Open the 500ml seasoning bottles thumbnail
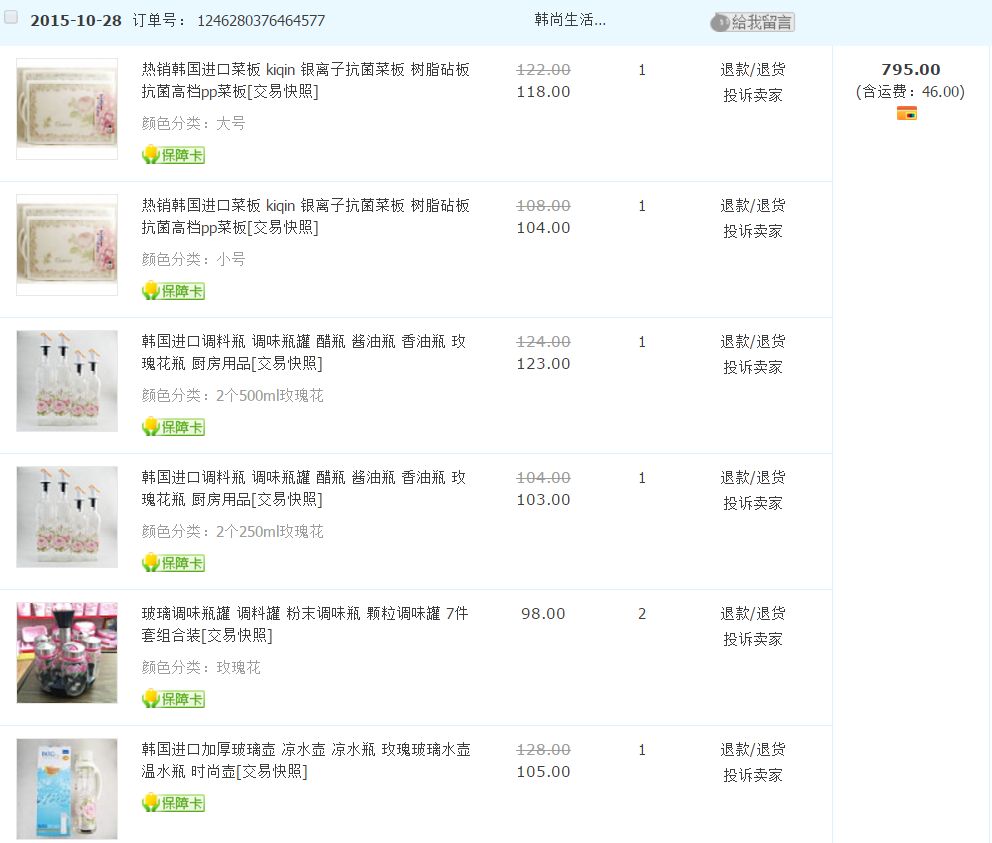 pyautogui.click(x=67, y=381)
